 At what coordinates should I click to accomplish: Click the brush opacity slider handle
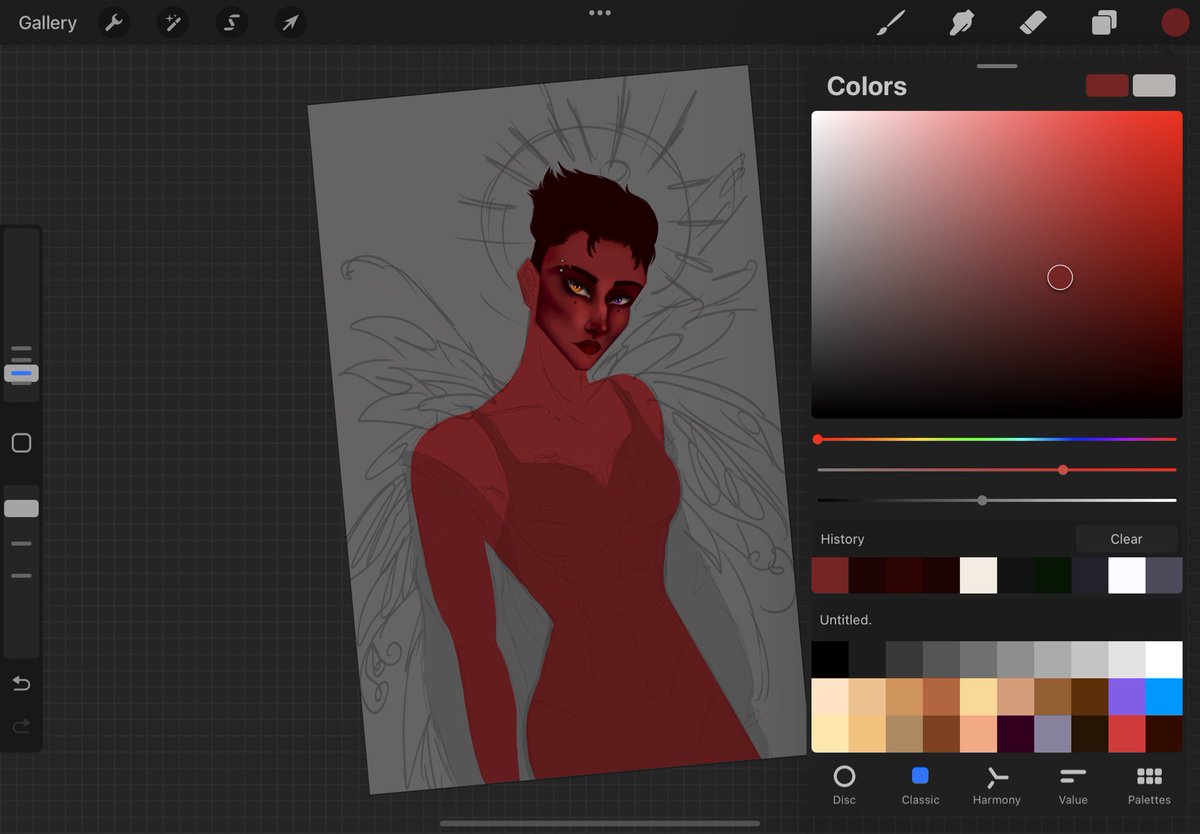tap(21, 508)
